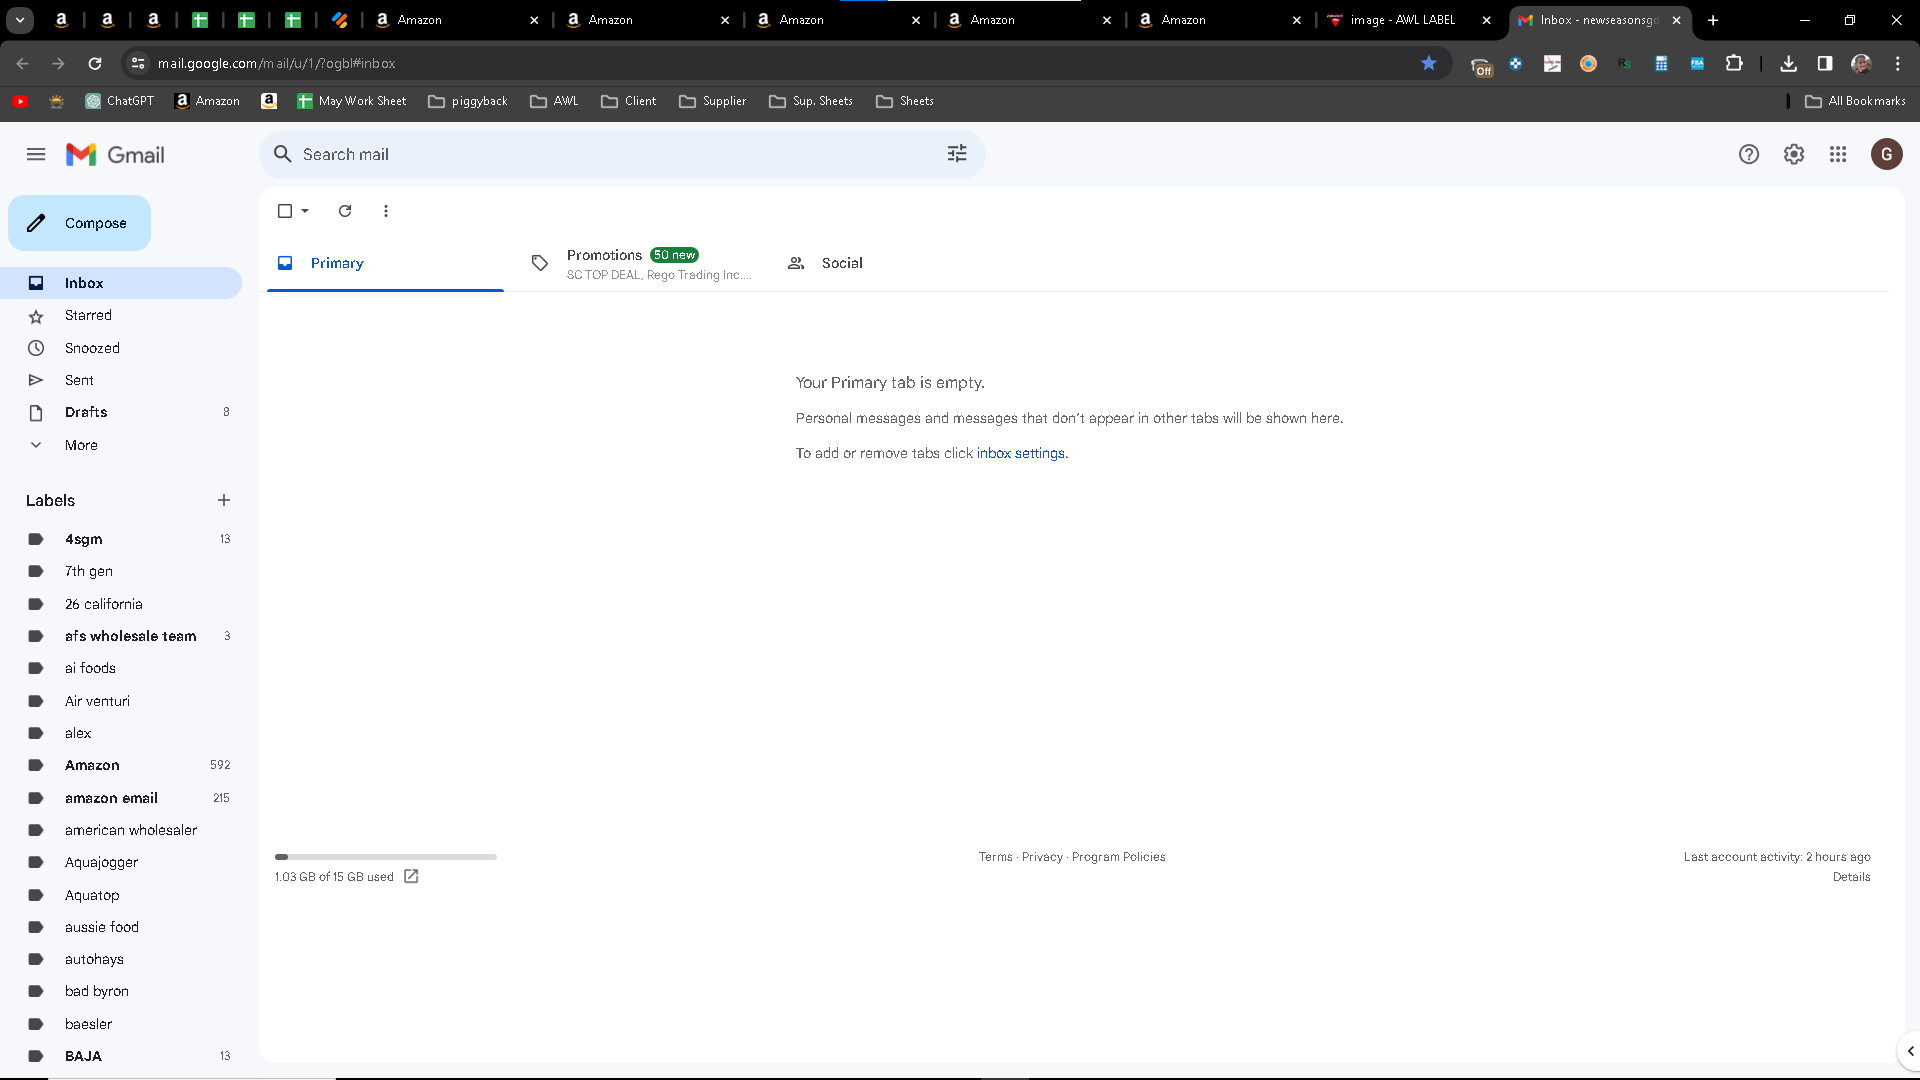The image size is (1920, 1080).
Task: Open the tab search dropdown in Chrome
Action: (20, 20)
